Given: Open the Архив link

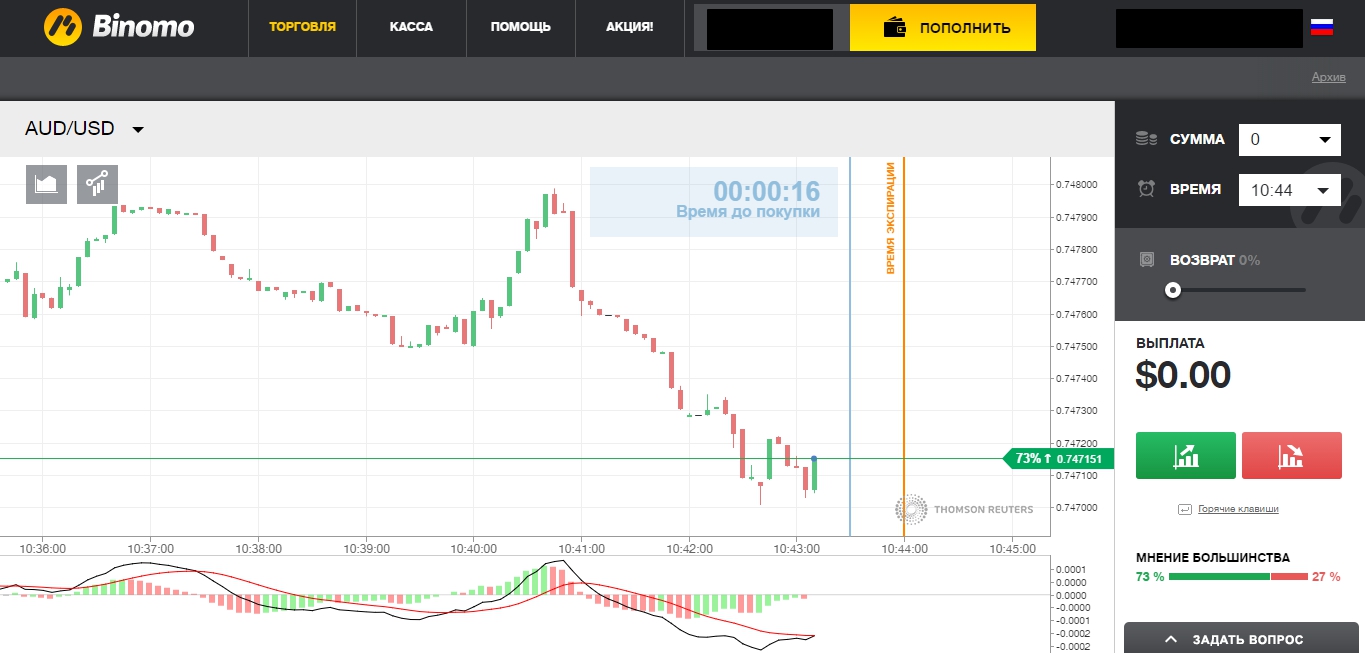Looking at the screenshot, I should (1328, 78).
